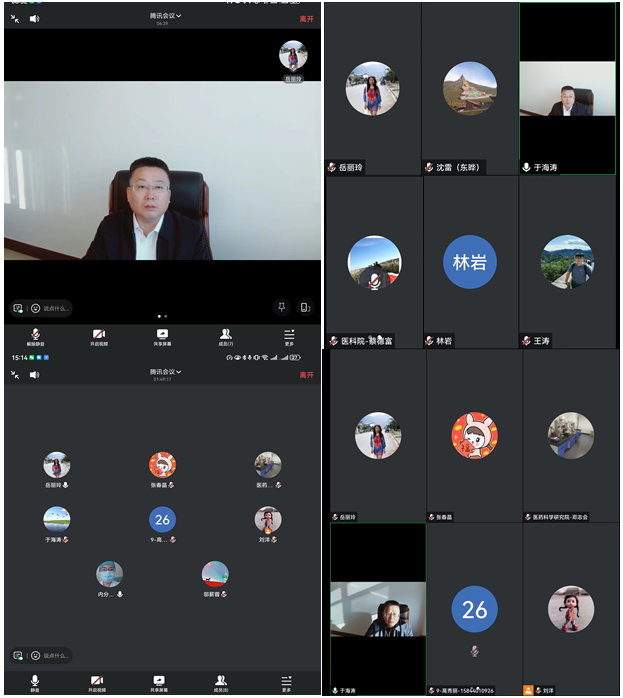This screenshot has height=698, width=623.
Task: Expand the 腾讯会议 title dropdown showing 06:39
Action: click(166, 17)
